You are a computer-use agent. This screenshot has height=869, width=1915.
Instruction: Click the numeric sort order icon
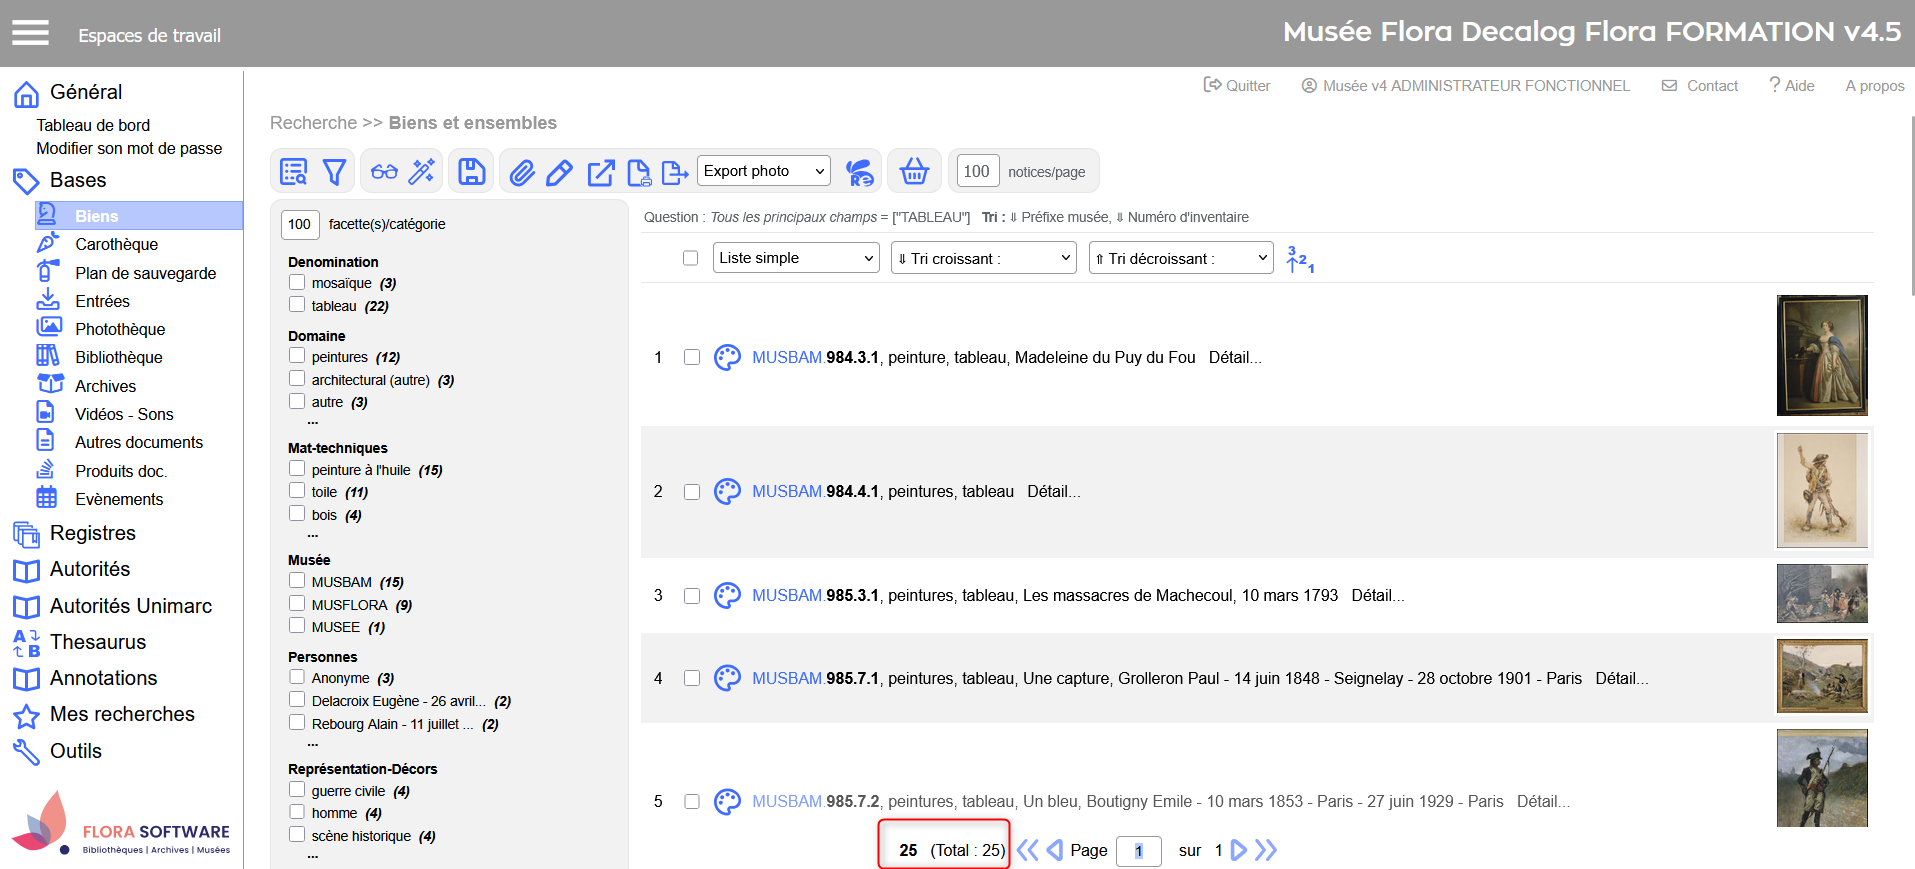(x=1300, y=259)
